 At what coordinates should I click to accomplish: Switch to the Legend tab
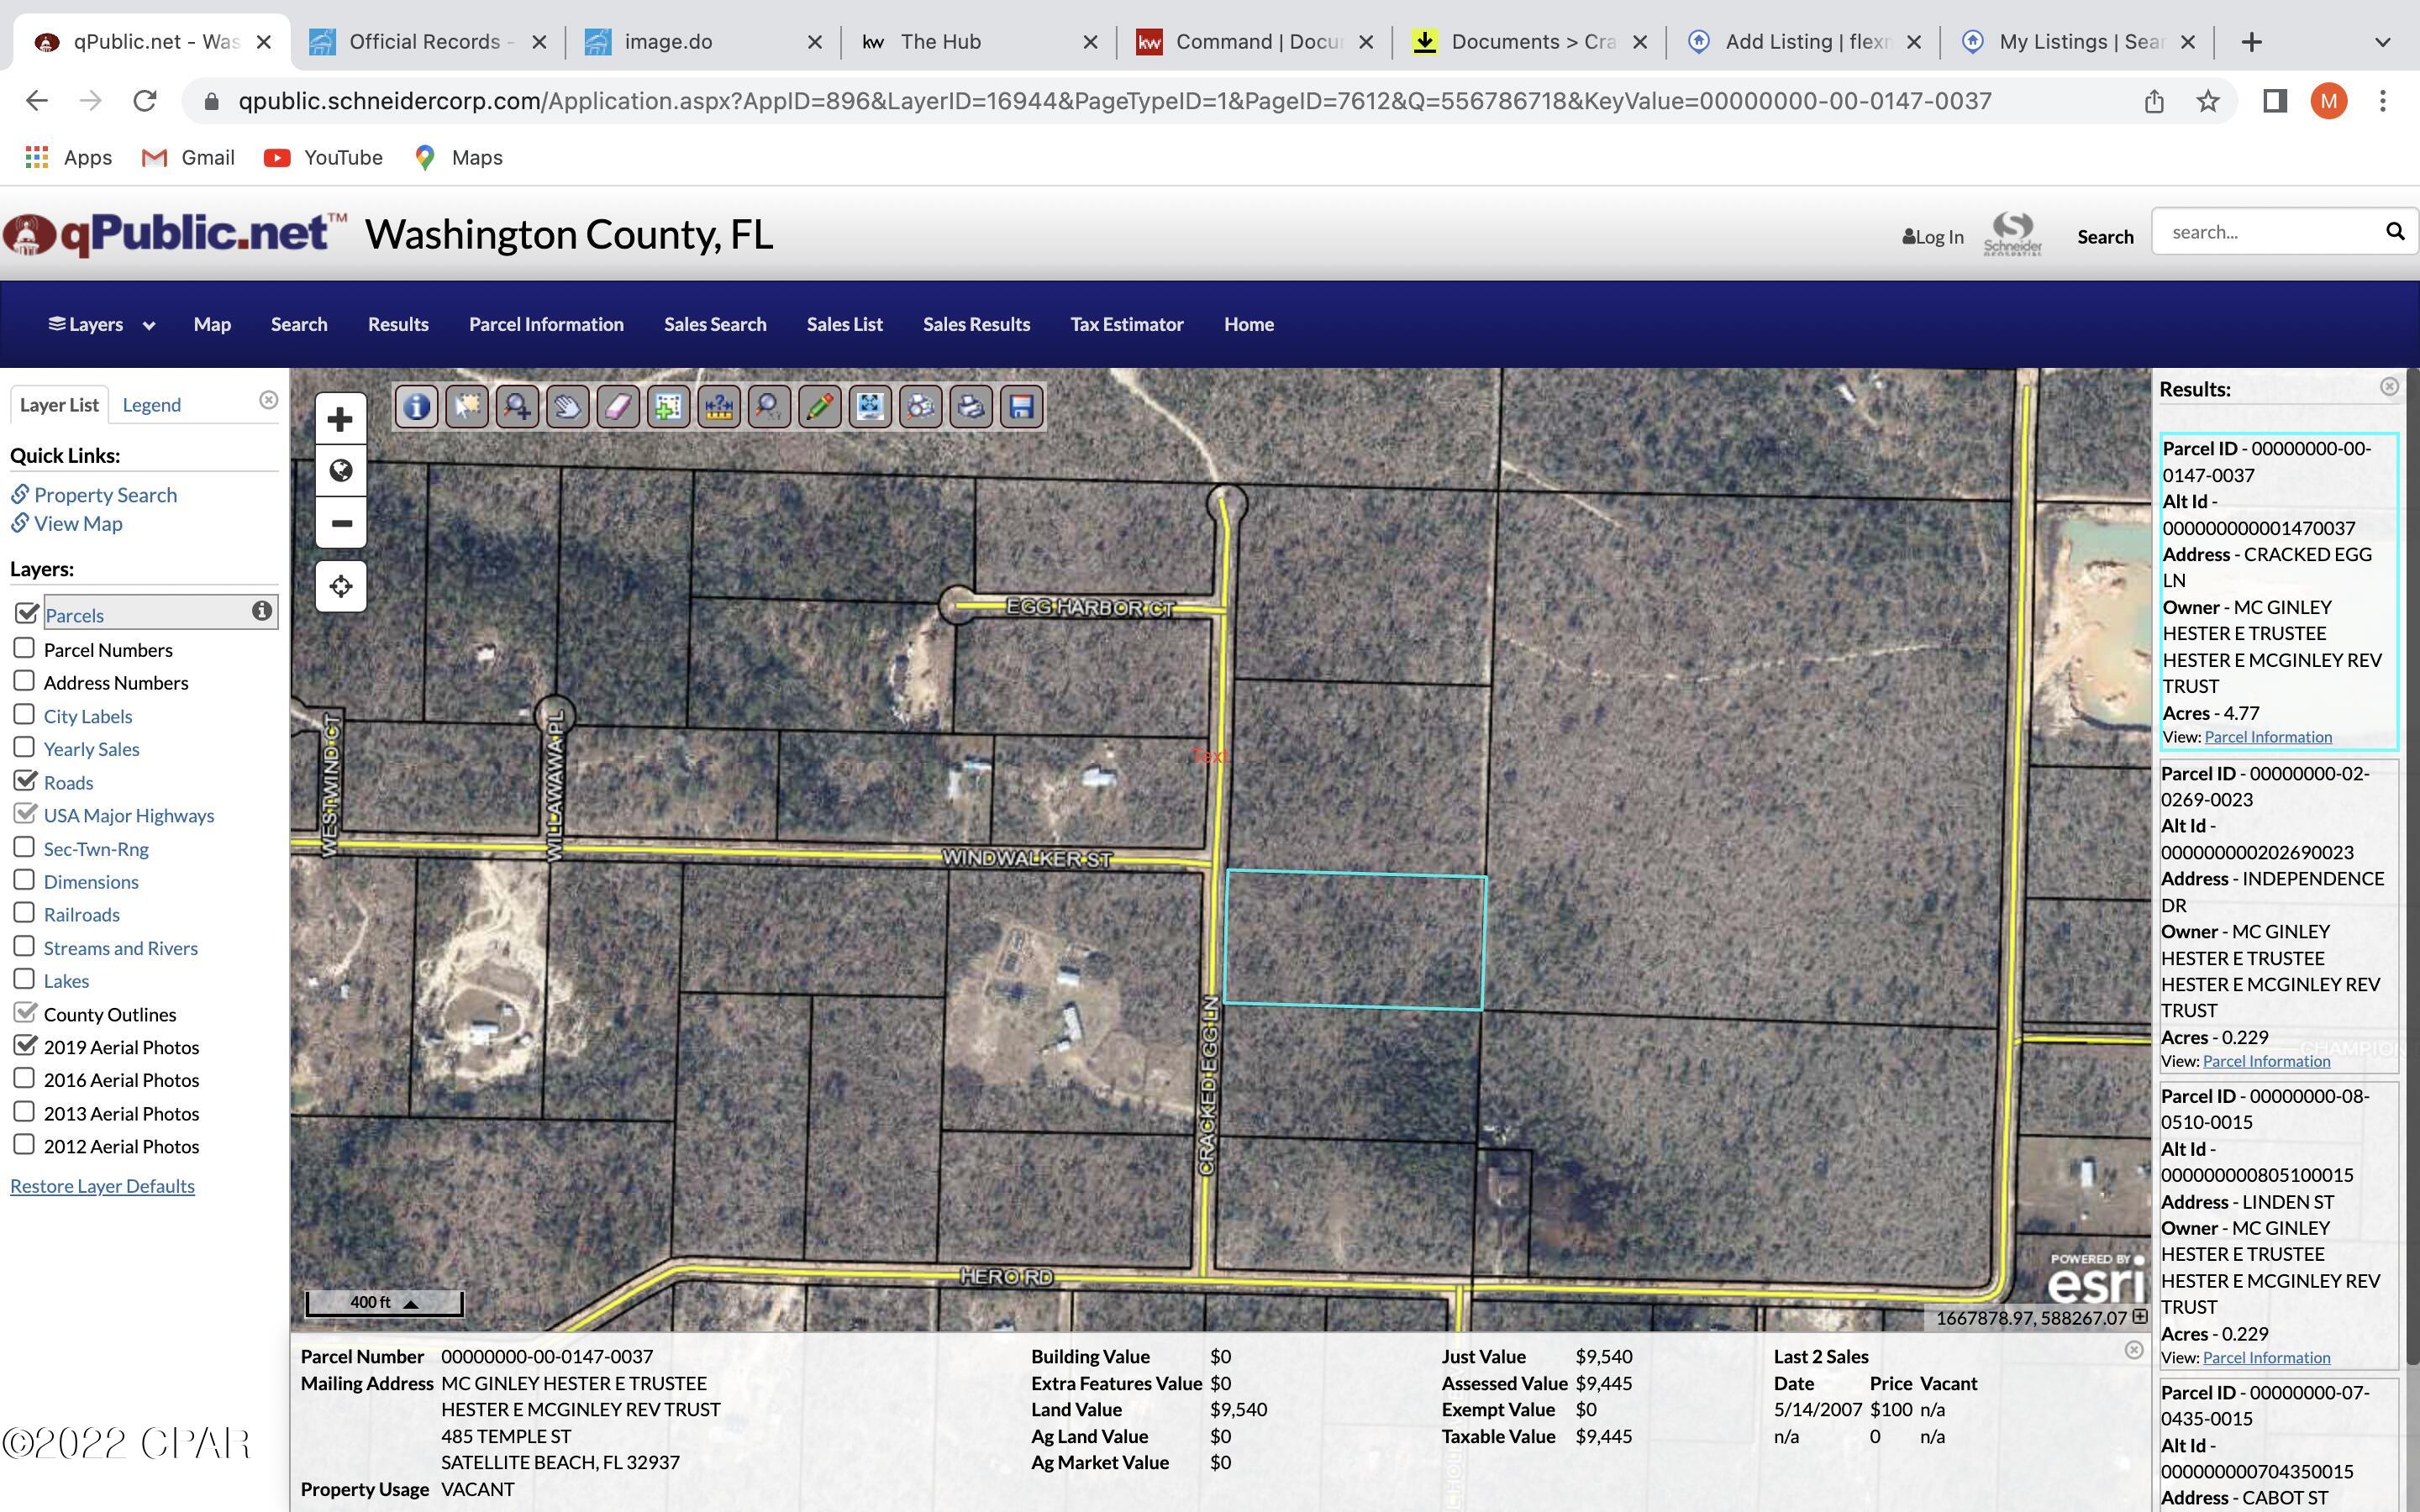pos(151,405)
